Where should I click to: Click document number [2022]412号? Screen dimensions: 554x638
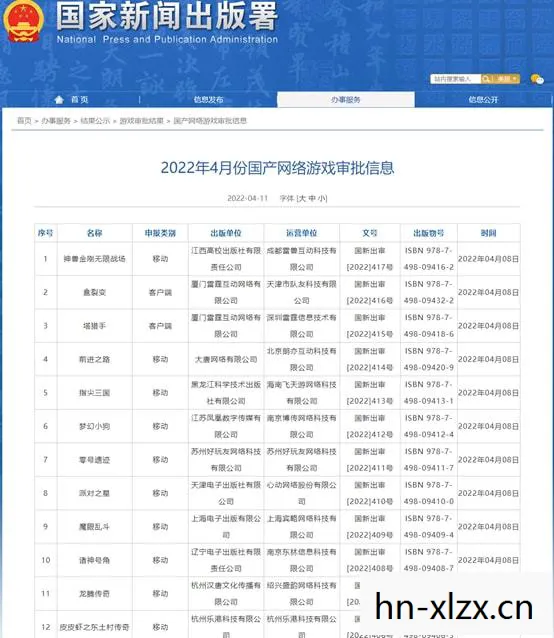[370, 435]
